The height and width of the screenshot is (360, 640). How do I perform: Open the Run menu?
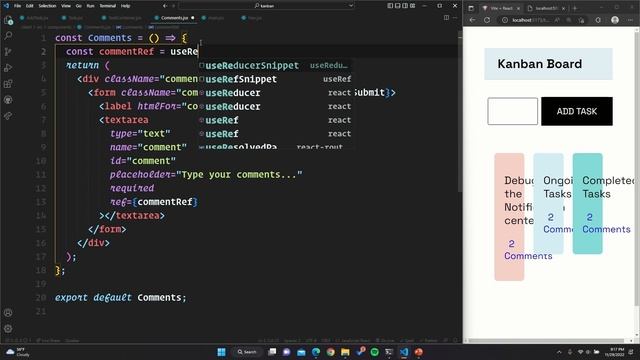[x=90, y=6]
